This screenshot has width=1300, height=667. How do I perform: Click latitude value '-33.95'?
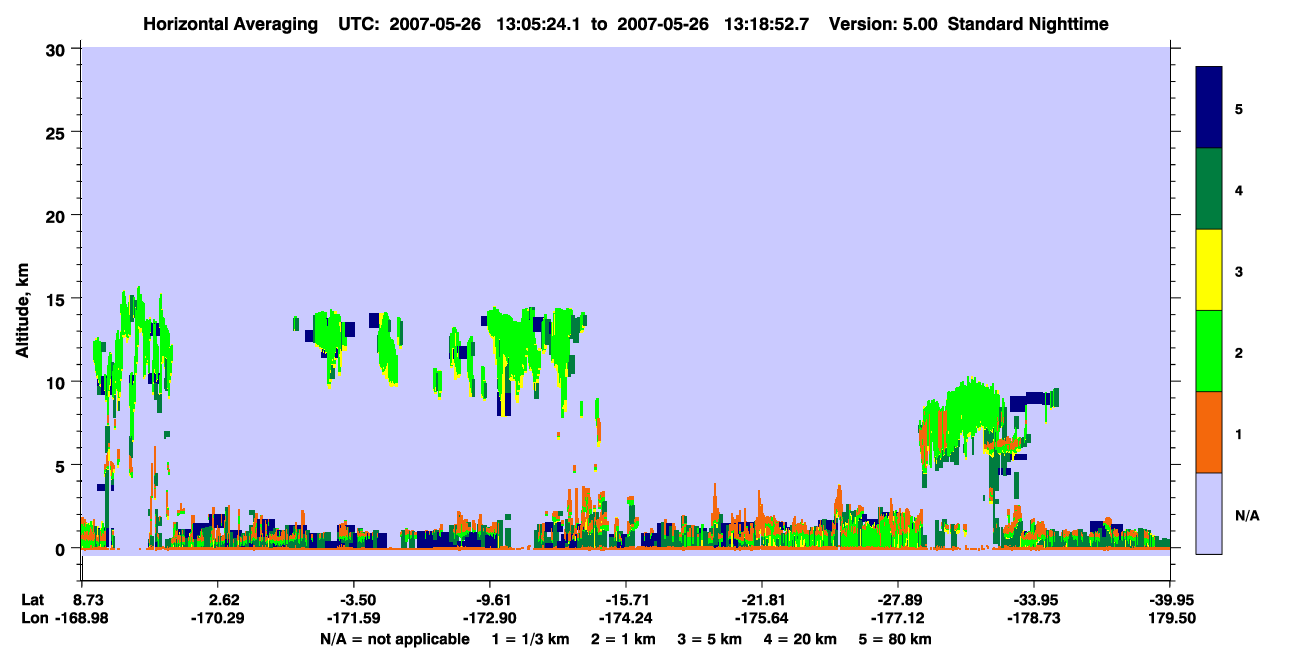tap(1034, 600)
